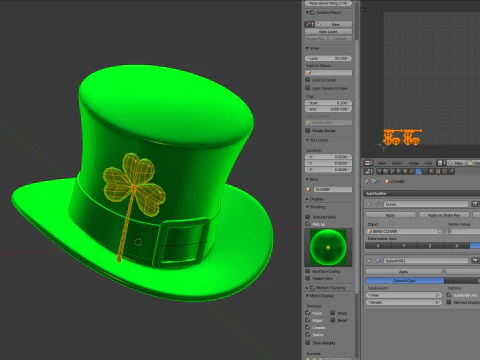Select the Catmull-Clark subdivision type
Image resolution: width=480 pixels, height=360 pixels.
pos(405,281)
